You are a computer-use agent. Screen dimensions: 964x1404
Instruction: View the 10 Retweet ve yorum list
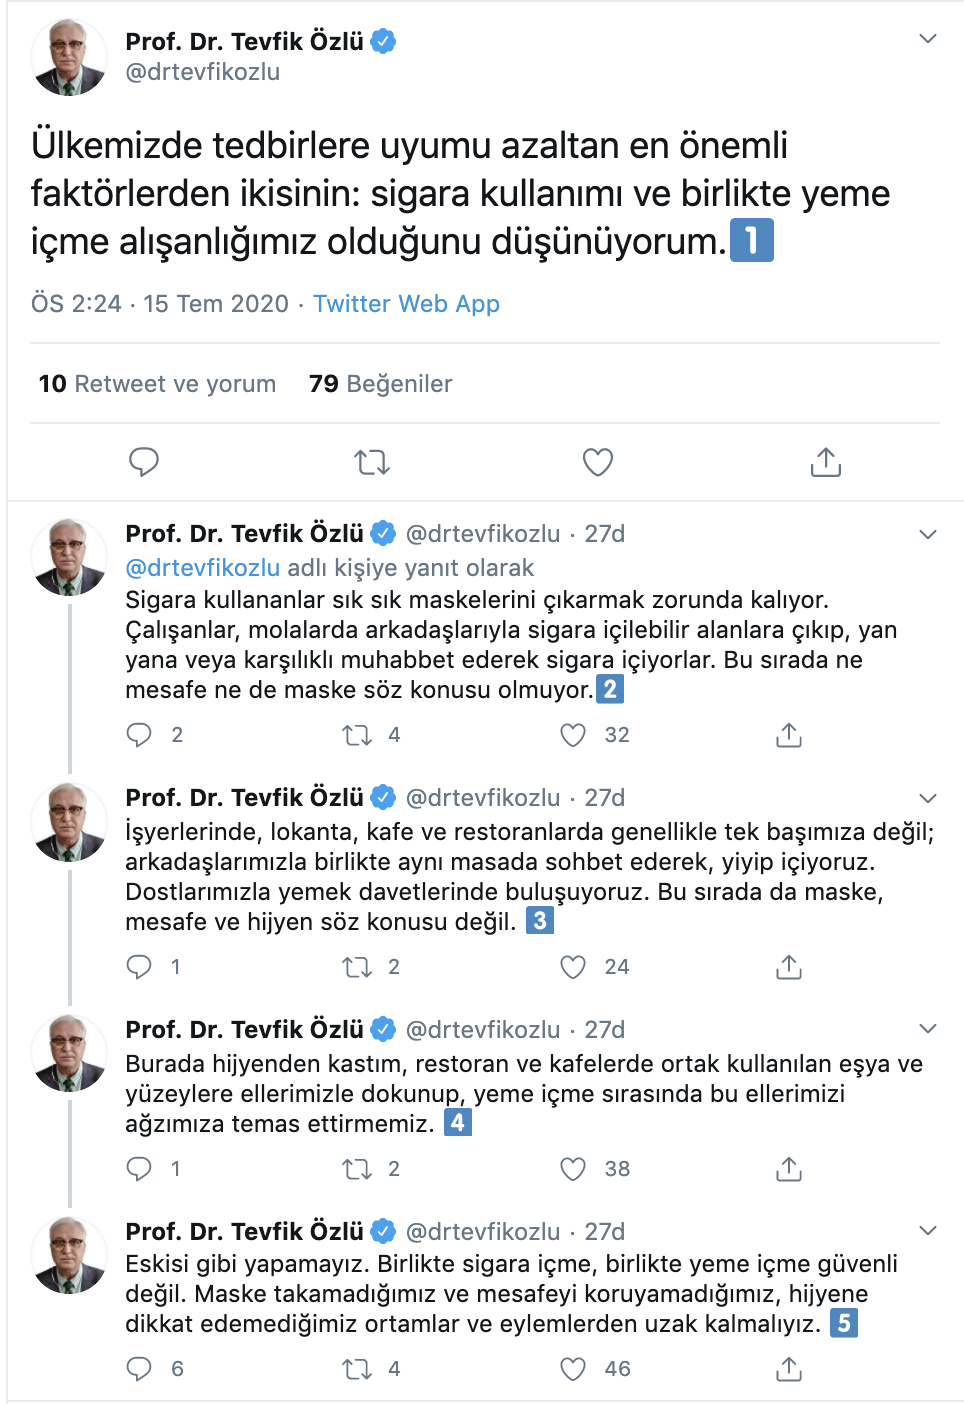tap(157, 384)
